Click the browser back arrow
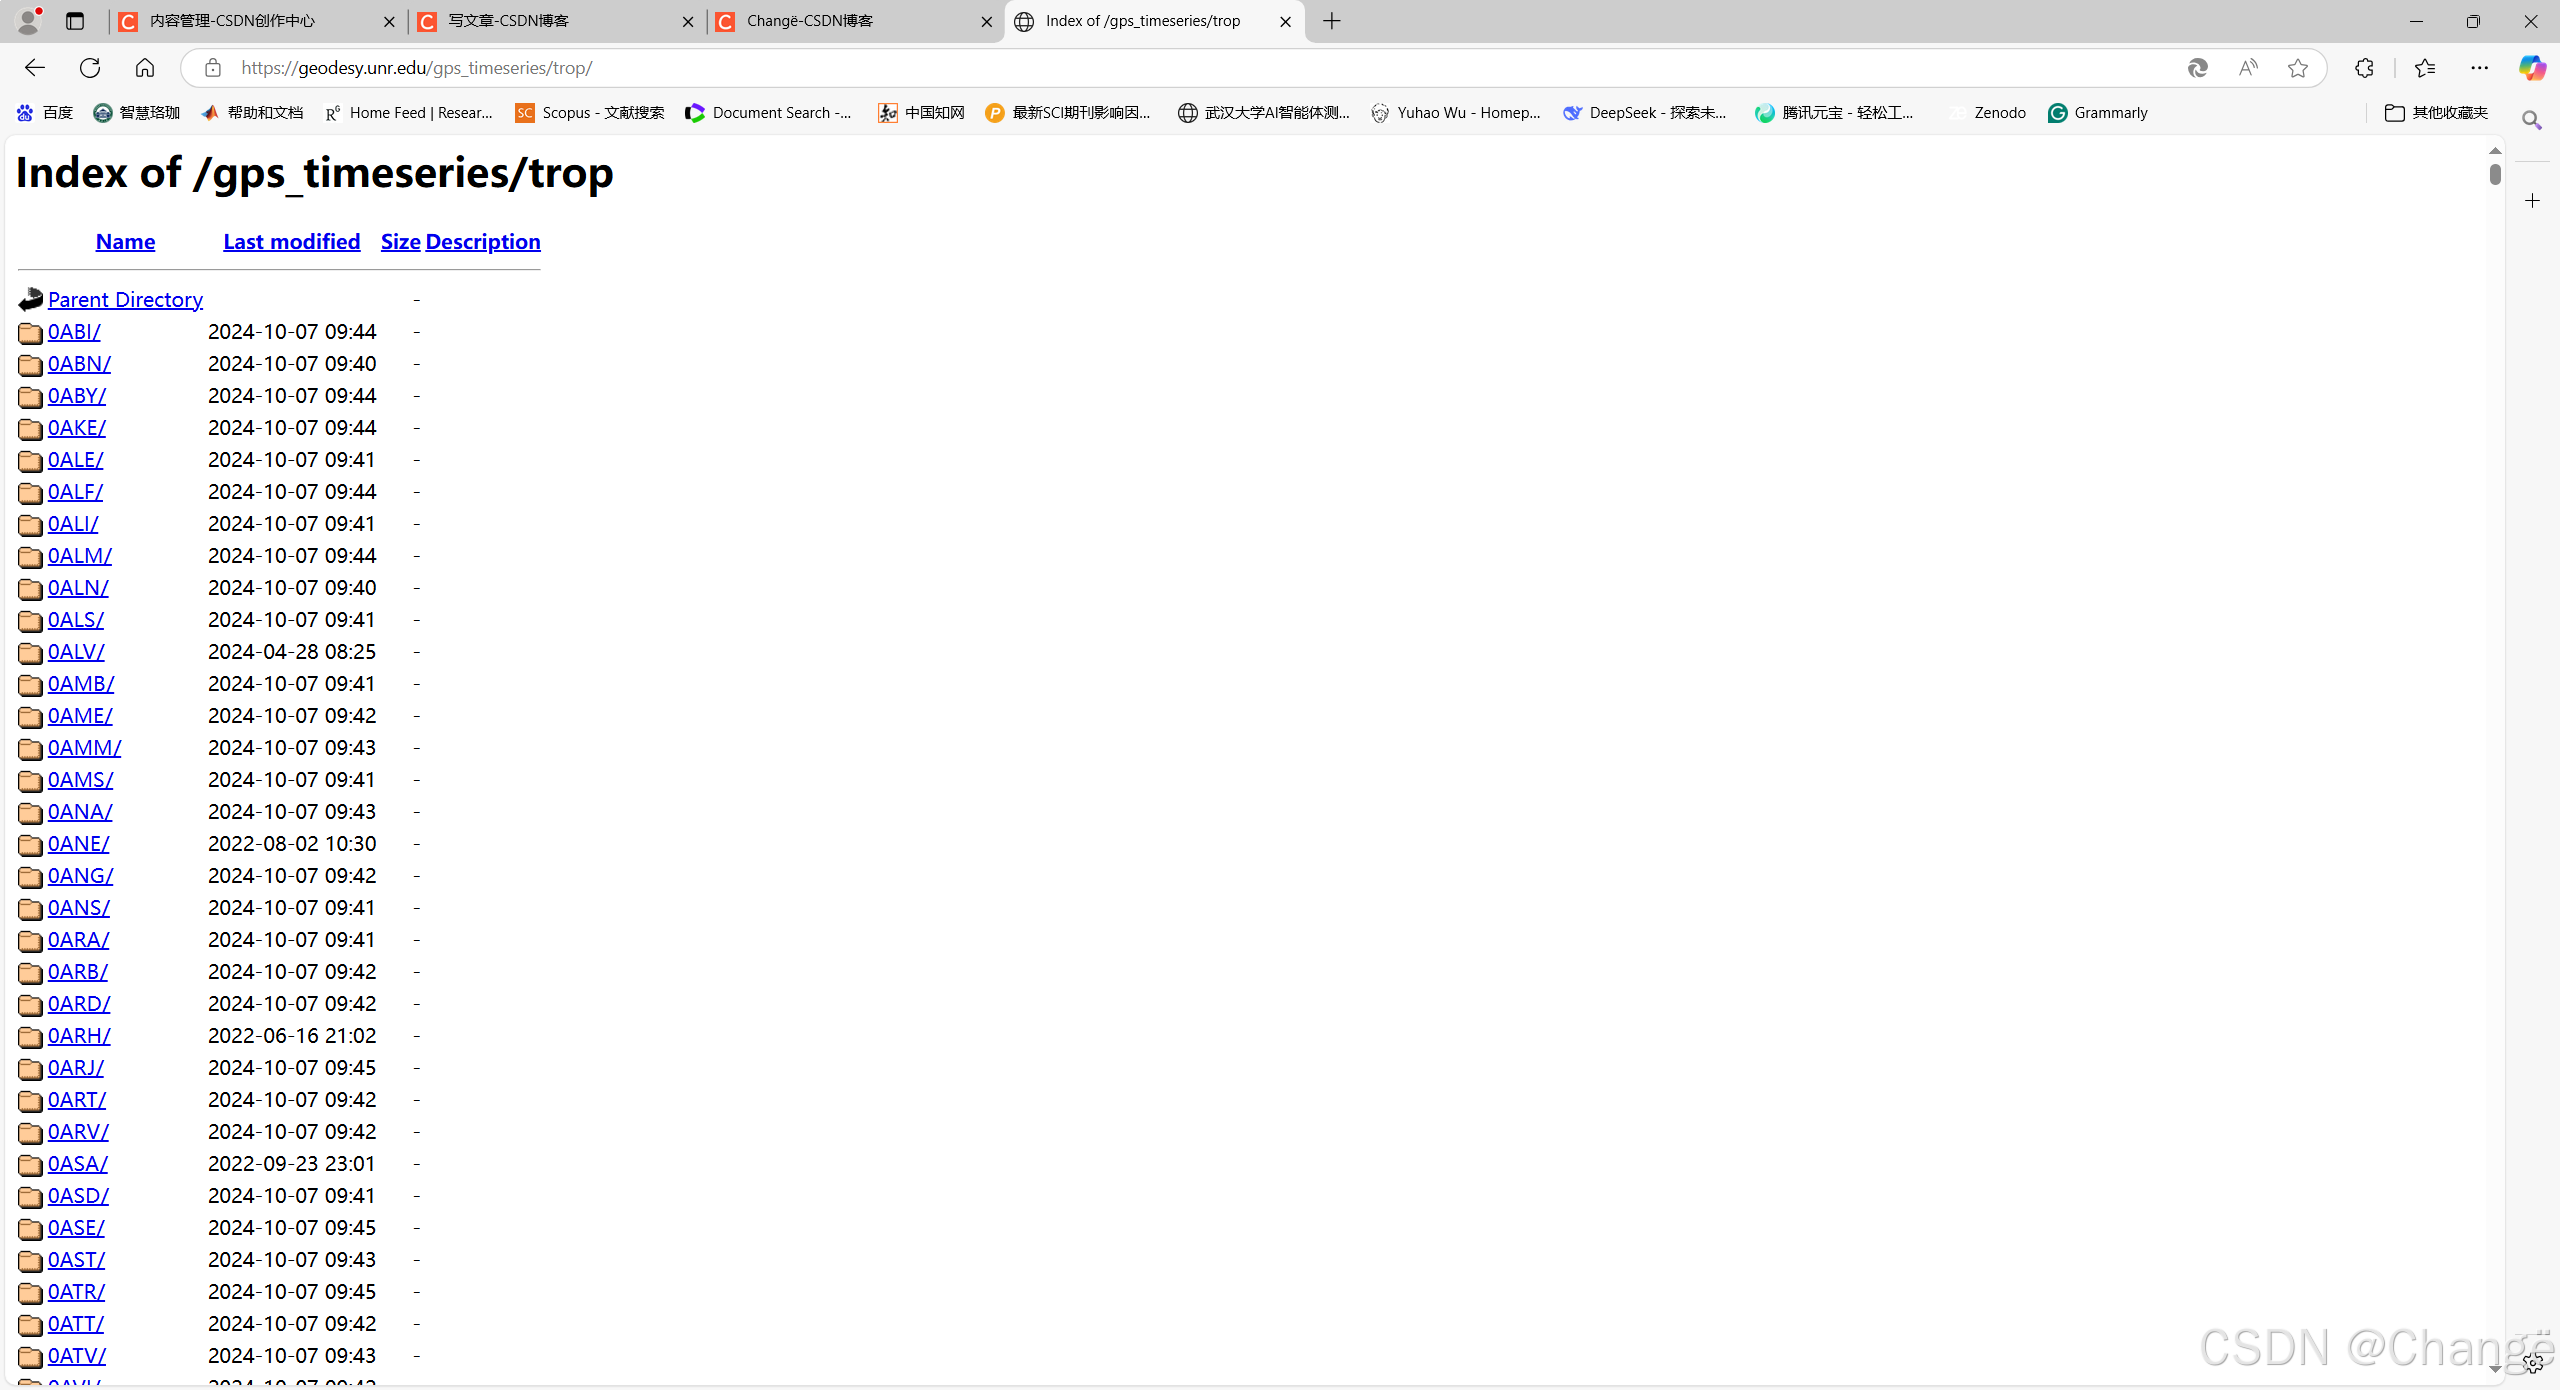 tap(35, 68)
